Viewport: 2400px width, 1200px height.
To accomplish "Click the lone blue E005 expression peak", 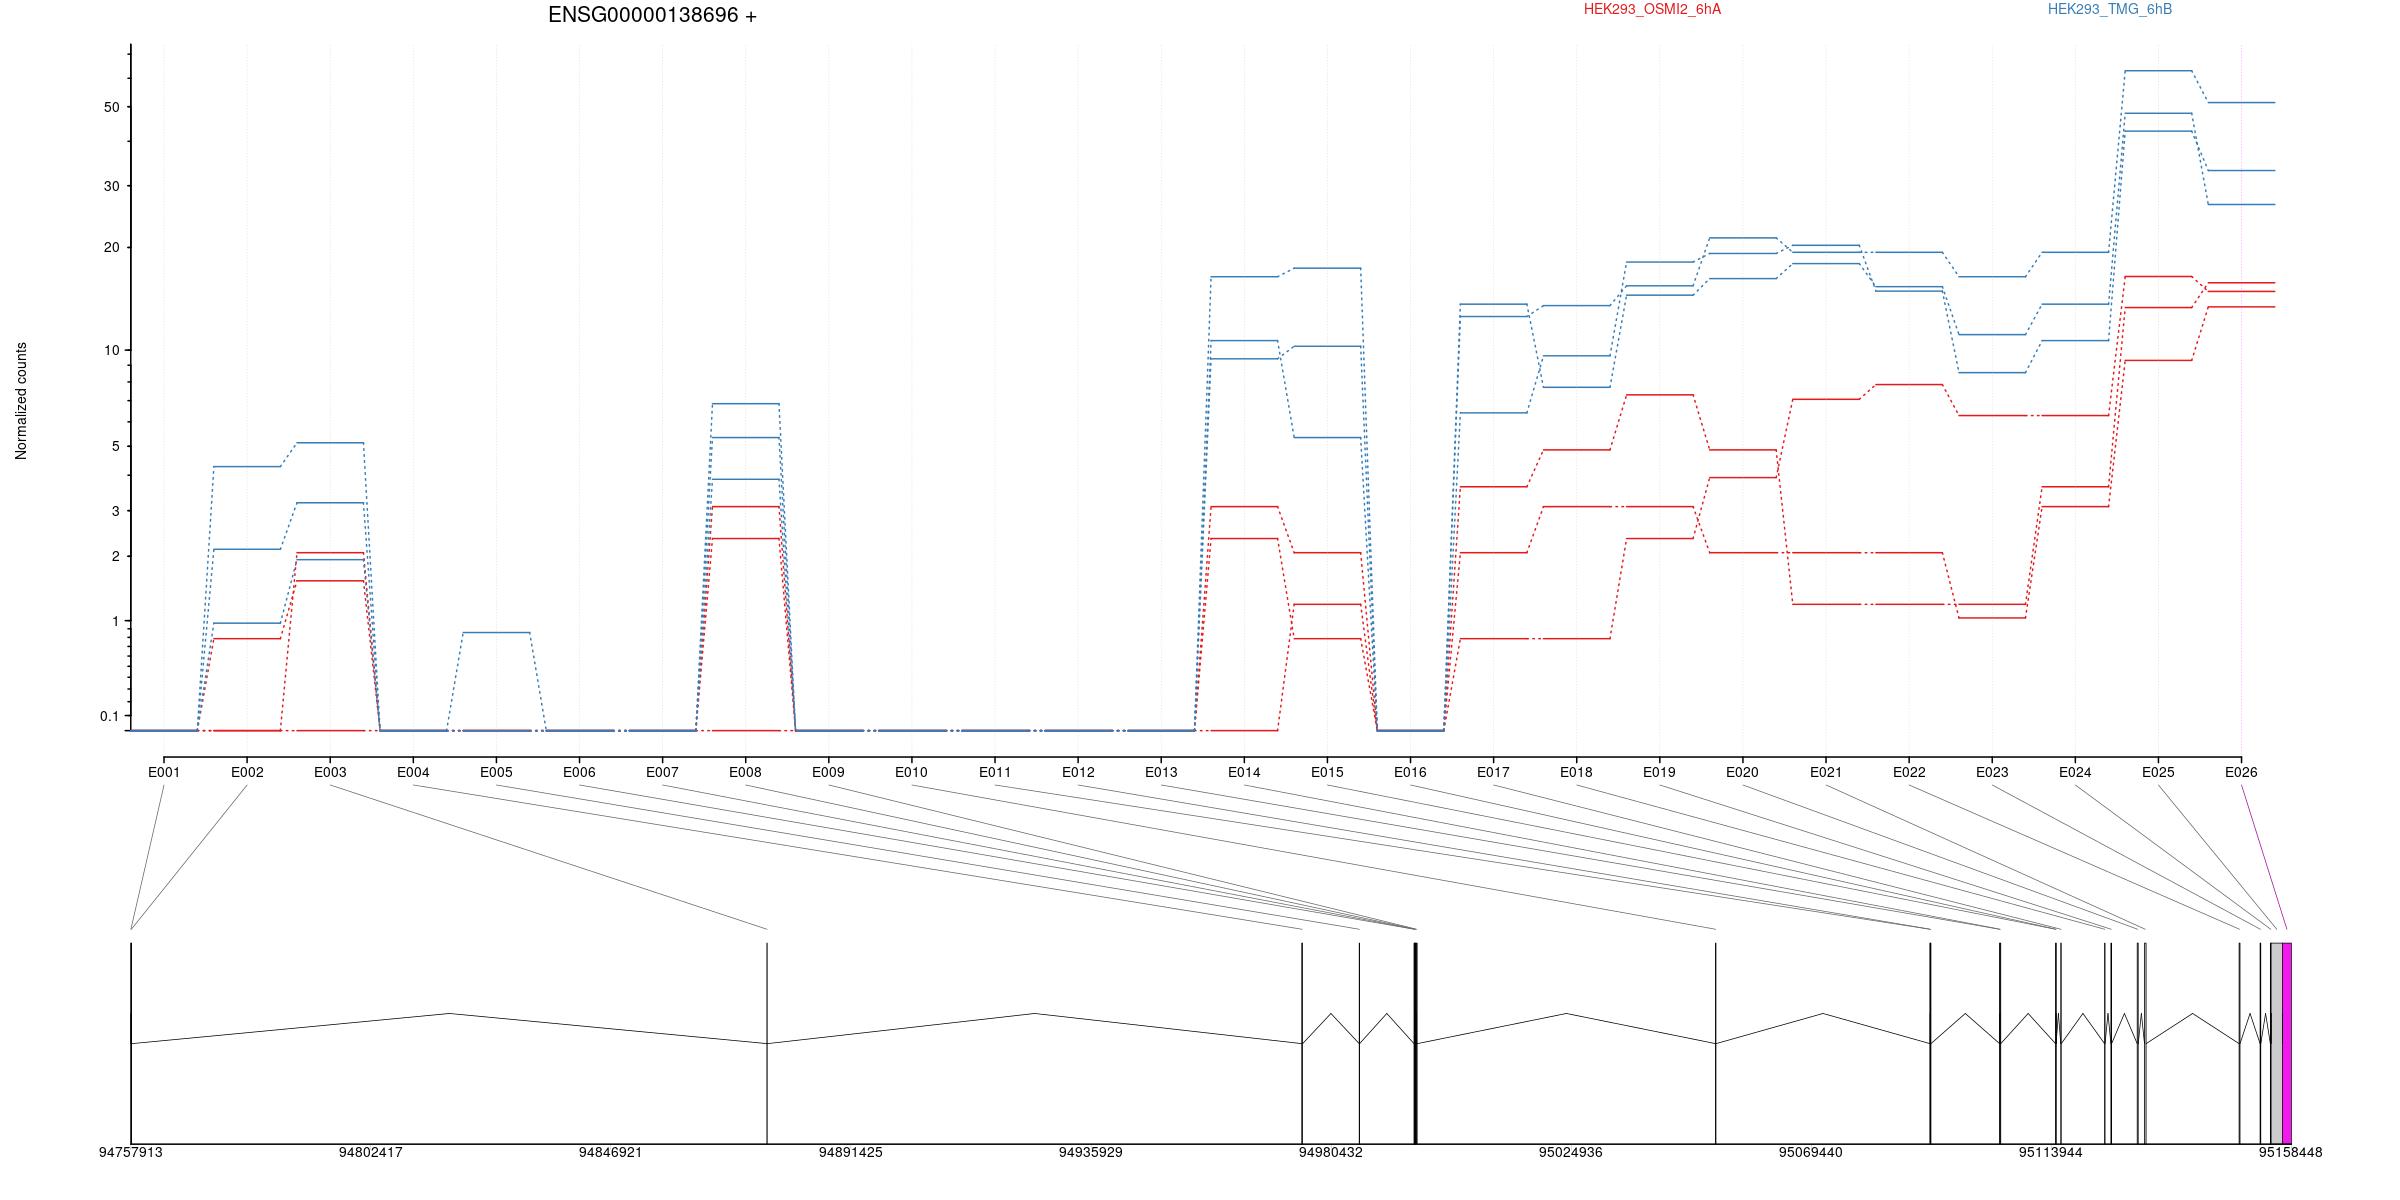I will 496,632.
